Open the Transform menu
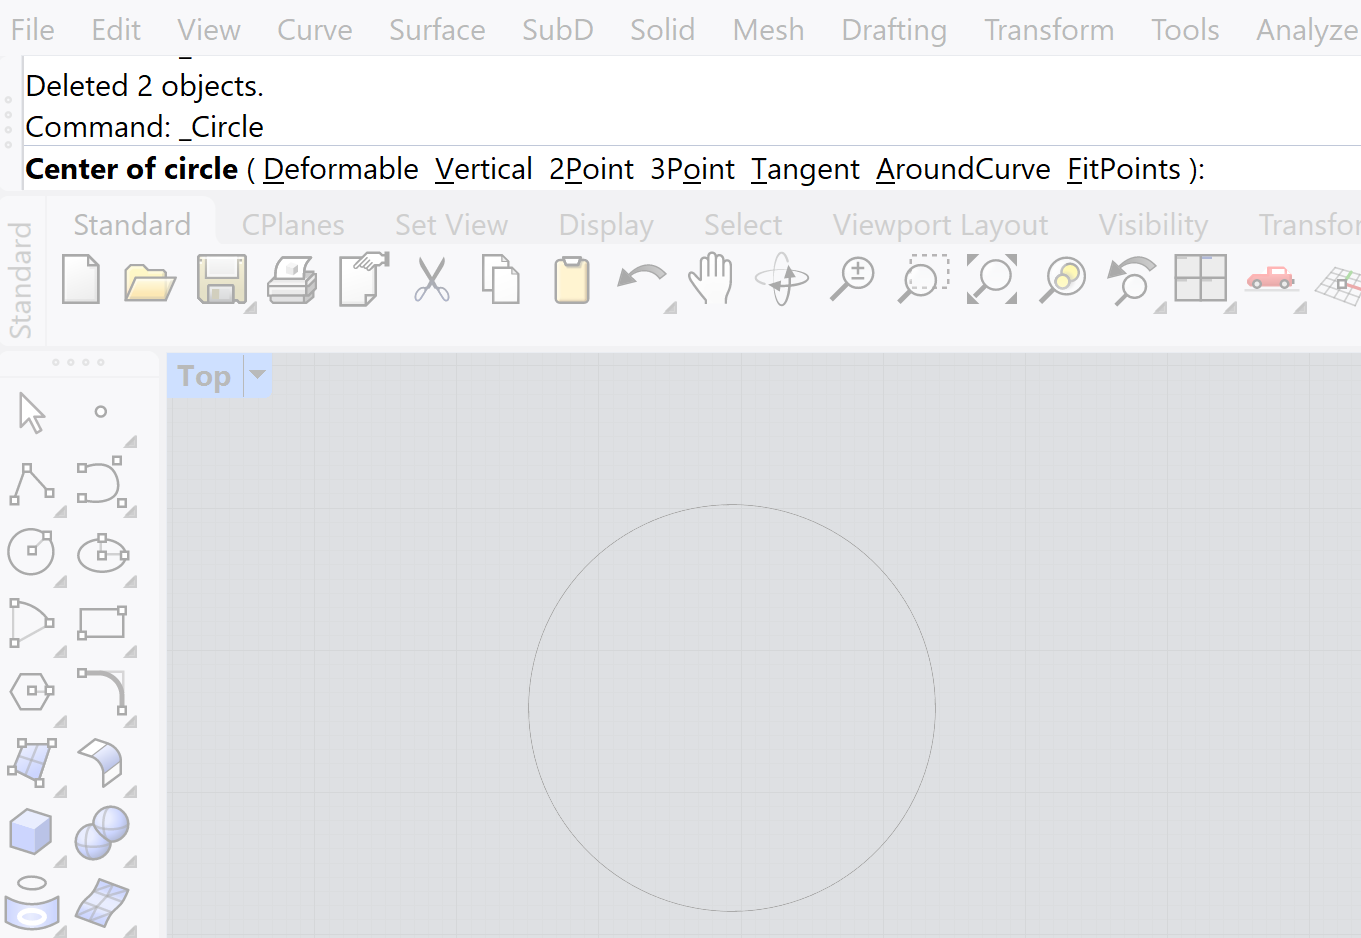This screenshot has height=938, width=1361. pyautogui.click(x=1048, y=30)
